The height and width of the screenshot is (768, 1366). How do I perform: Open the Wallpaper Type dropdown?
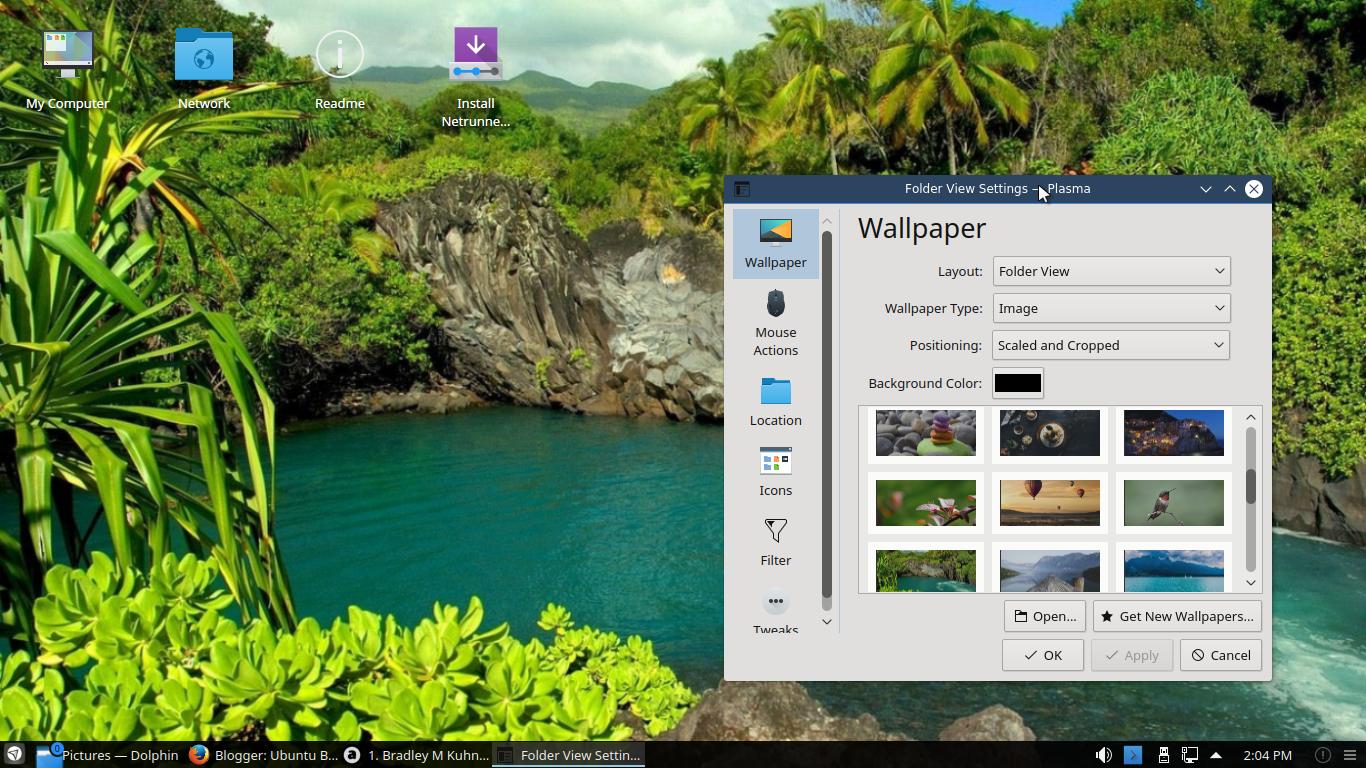(1111, 308)
